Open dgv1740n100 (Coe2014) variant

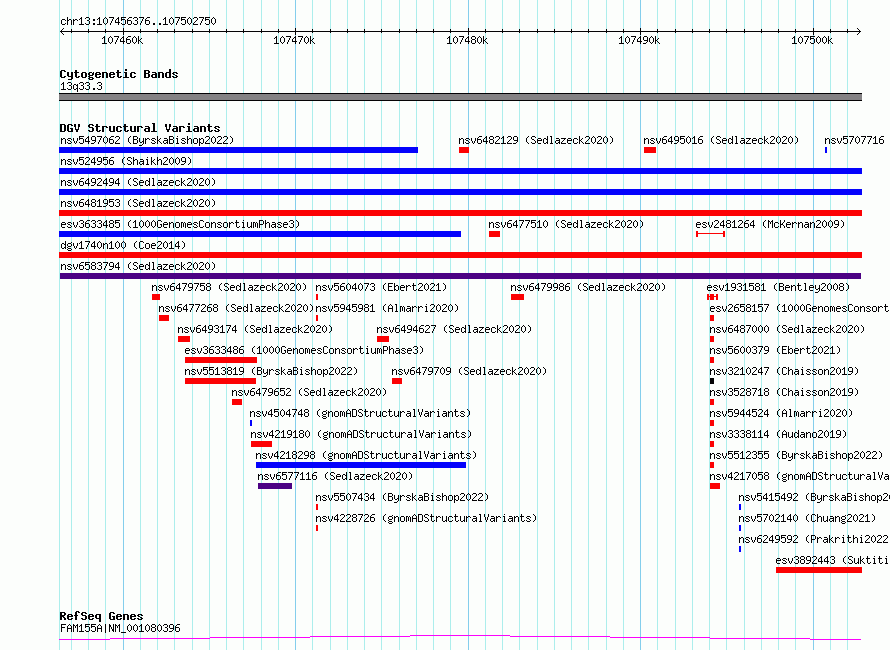123,245
